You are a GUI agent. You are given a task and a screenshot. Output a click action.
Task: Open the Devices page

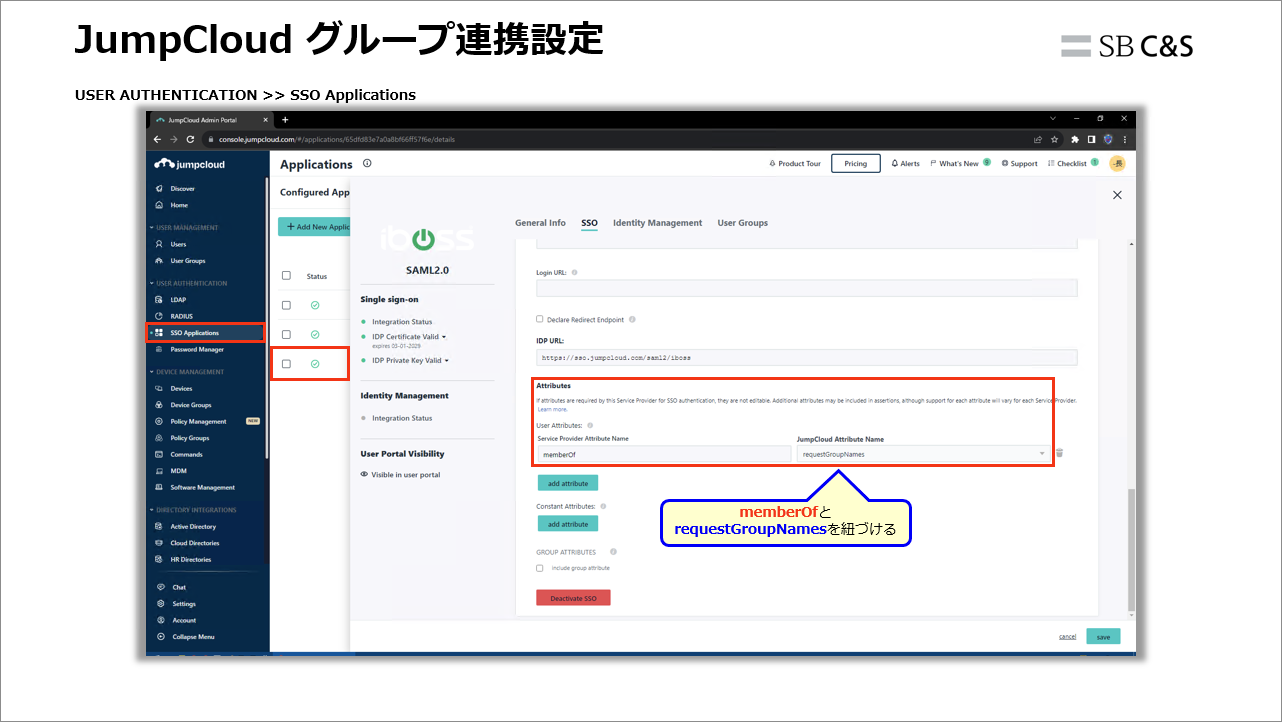(x=181, y=388)
